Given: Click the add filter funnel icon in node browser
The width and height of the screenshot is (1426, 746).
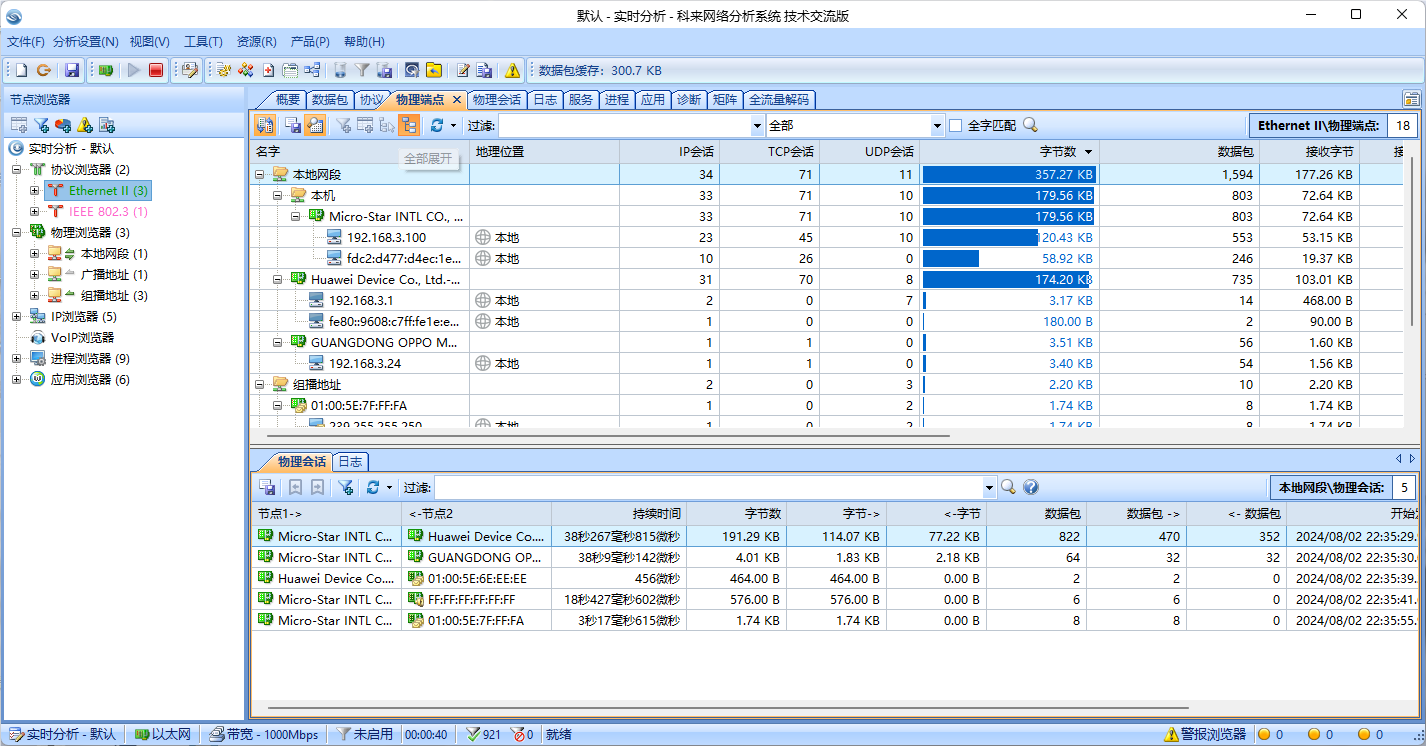Looking at the screenshot, I should [41, 125].
